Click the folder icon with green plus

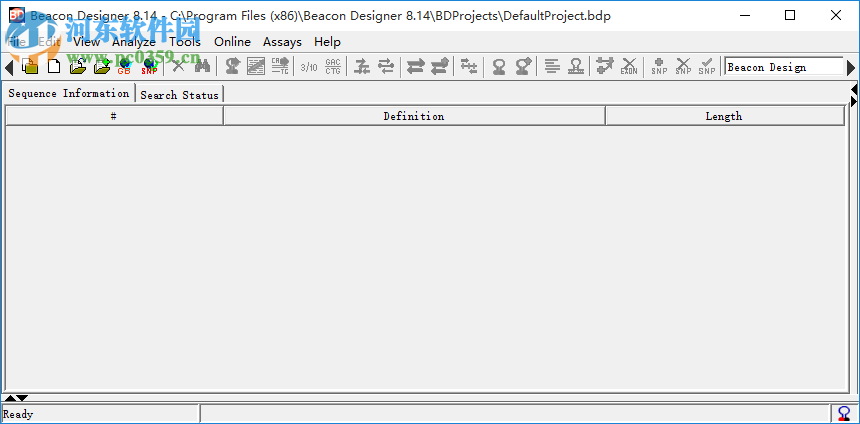click(x=102, y=66)
